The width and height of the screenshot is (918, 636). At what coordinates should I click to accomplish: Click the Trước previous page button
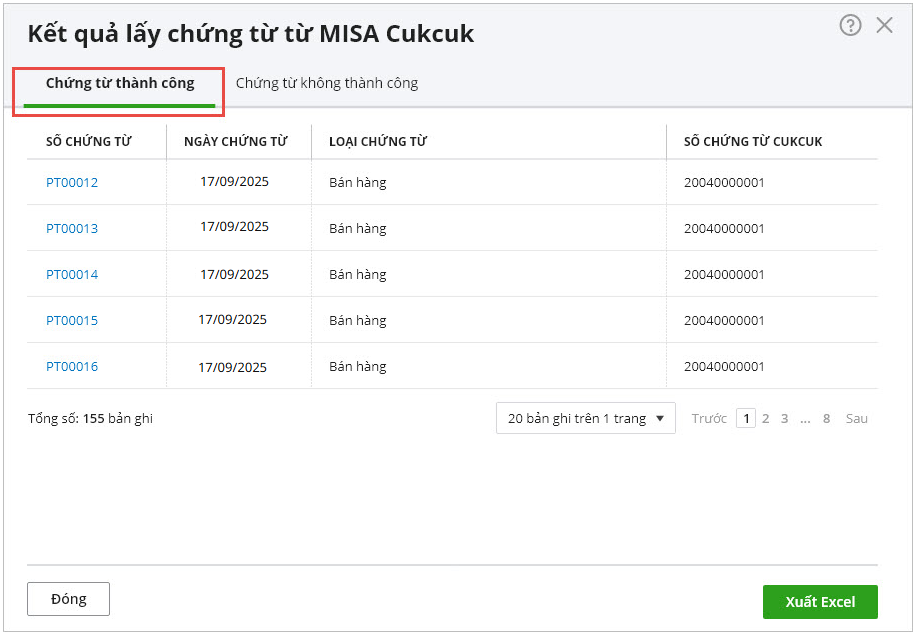click(709, 419)
